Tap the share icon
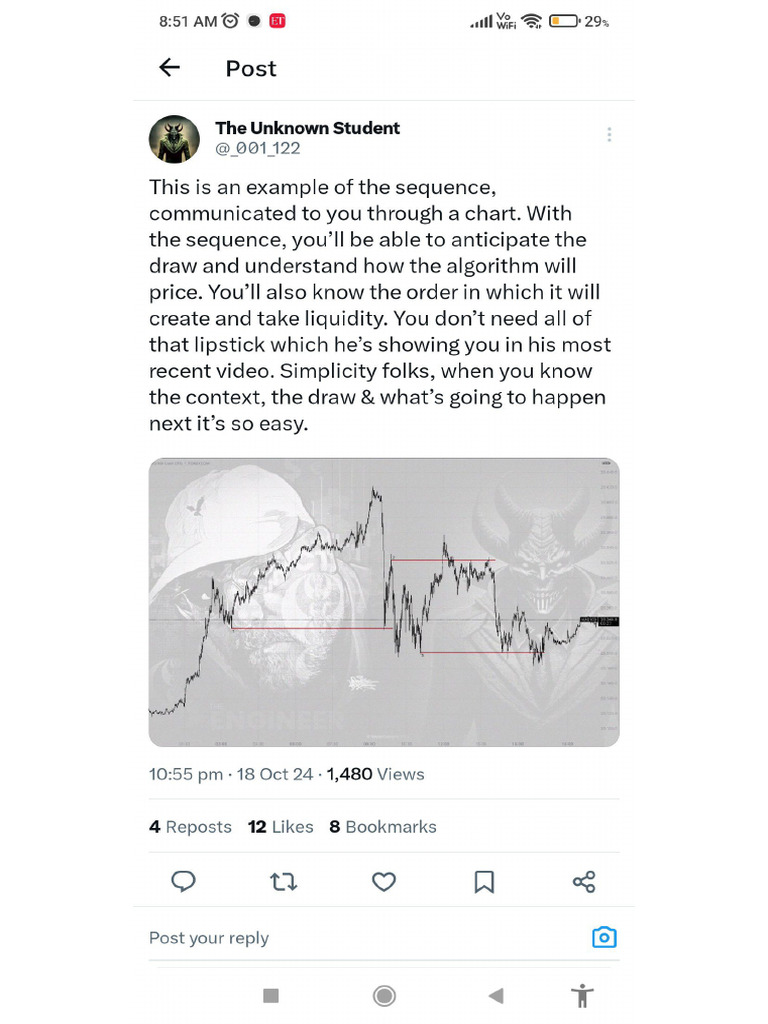The height and width of the screenshot is (1024, 768). click(x=584, y=881)
